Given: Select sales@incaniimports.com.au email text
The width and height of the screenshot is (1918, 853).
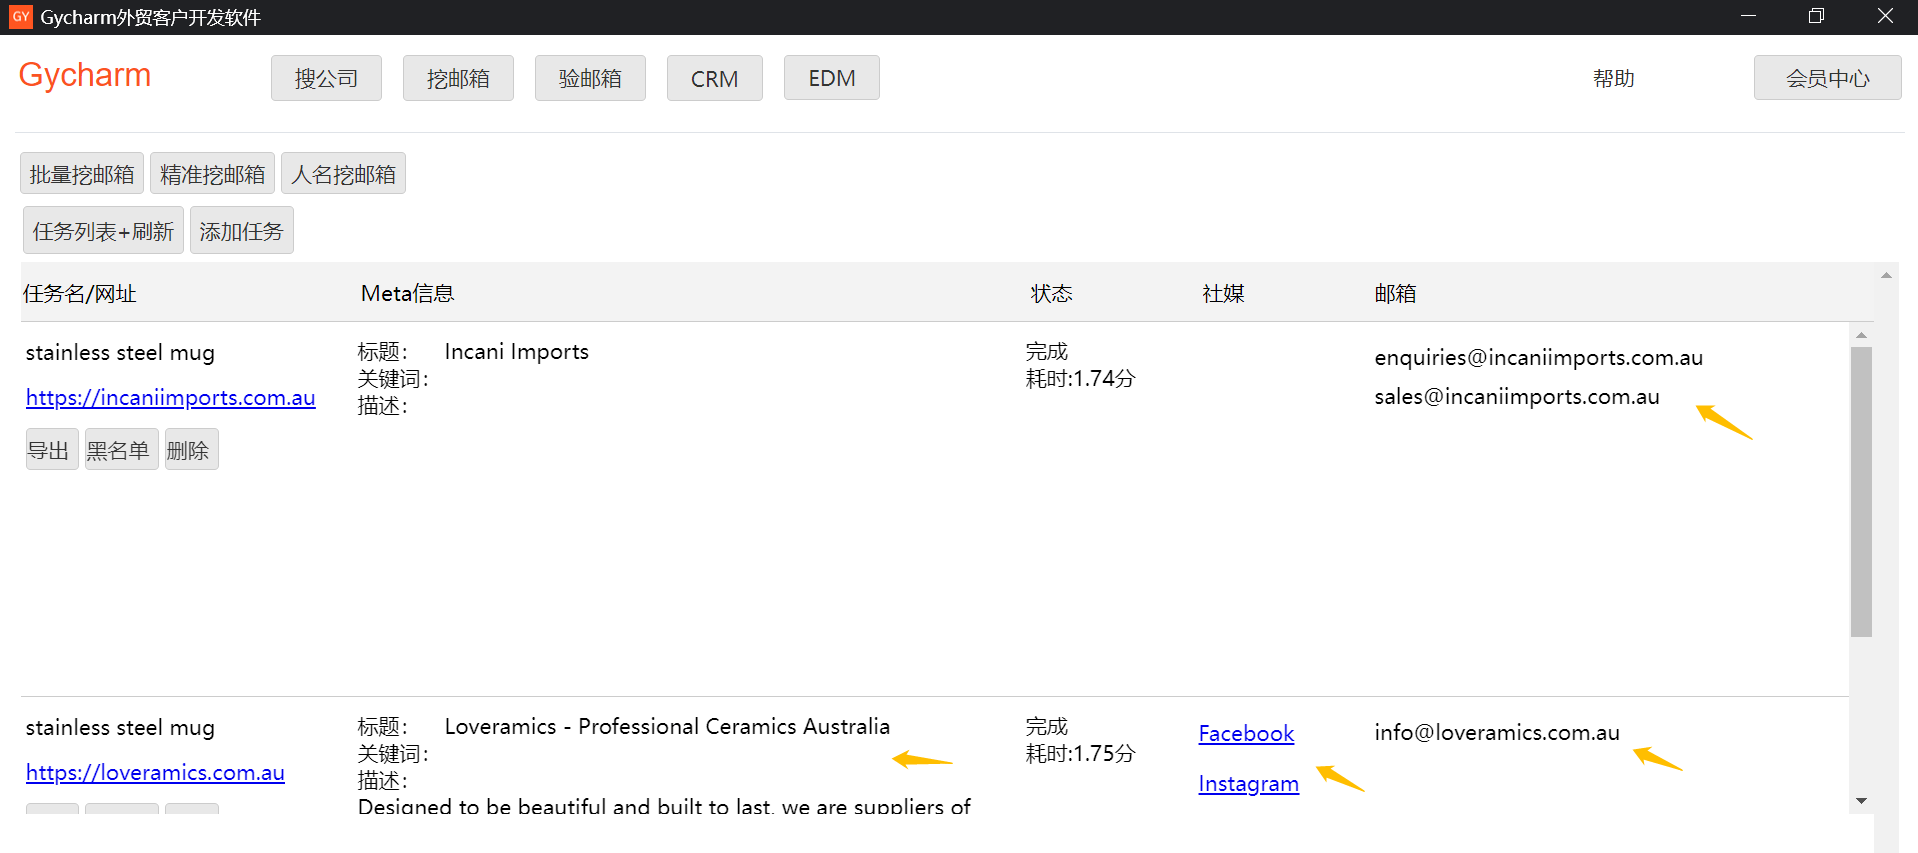Looking at the screenshot, I should 1517,397.
